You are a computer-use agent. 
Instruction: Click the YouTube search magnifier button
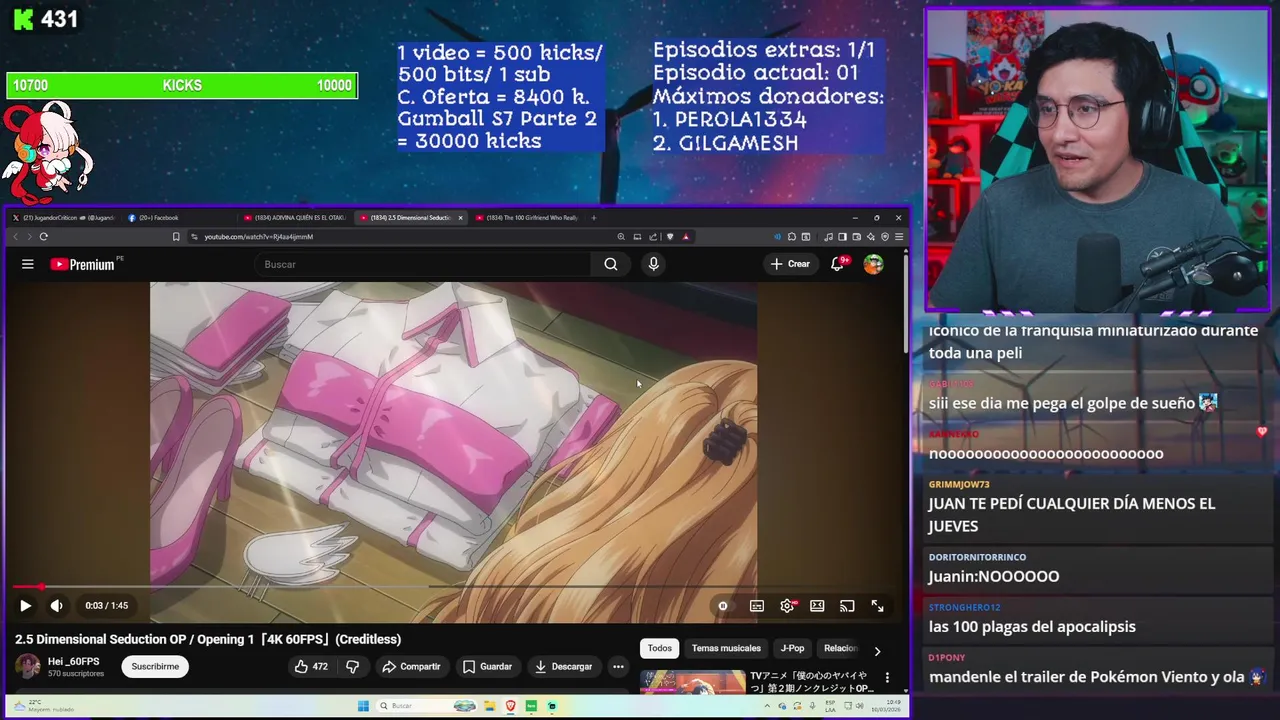click(x=610, y=264)
